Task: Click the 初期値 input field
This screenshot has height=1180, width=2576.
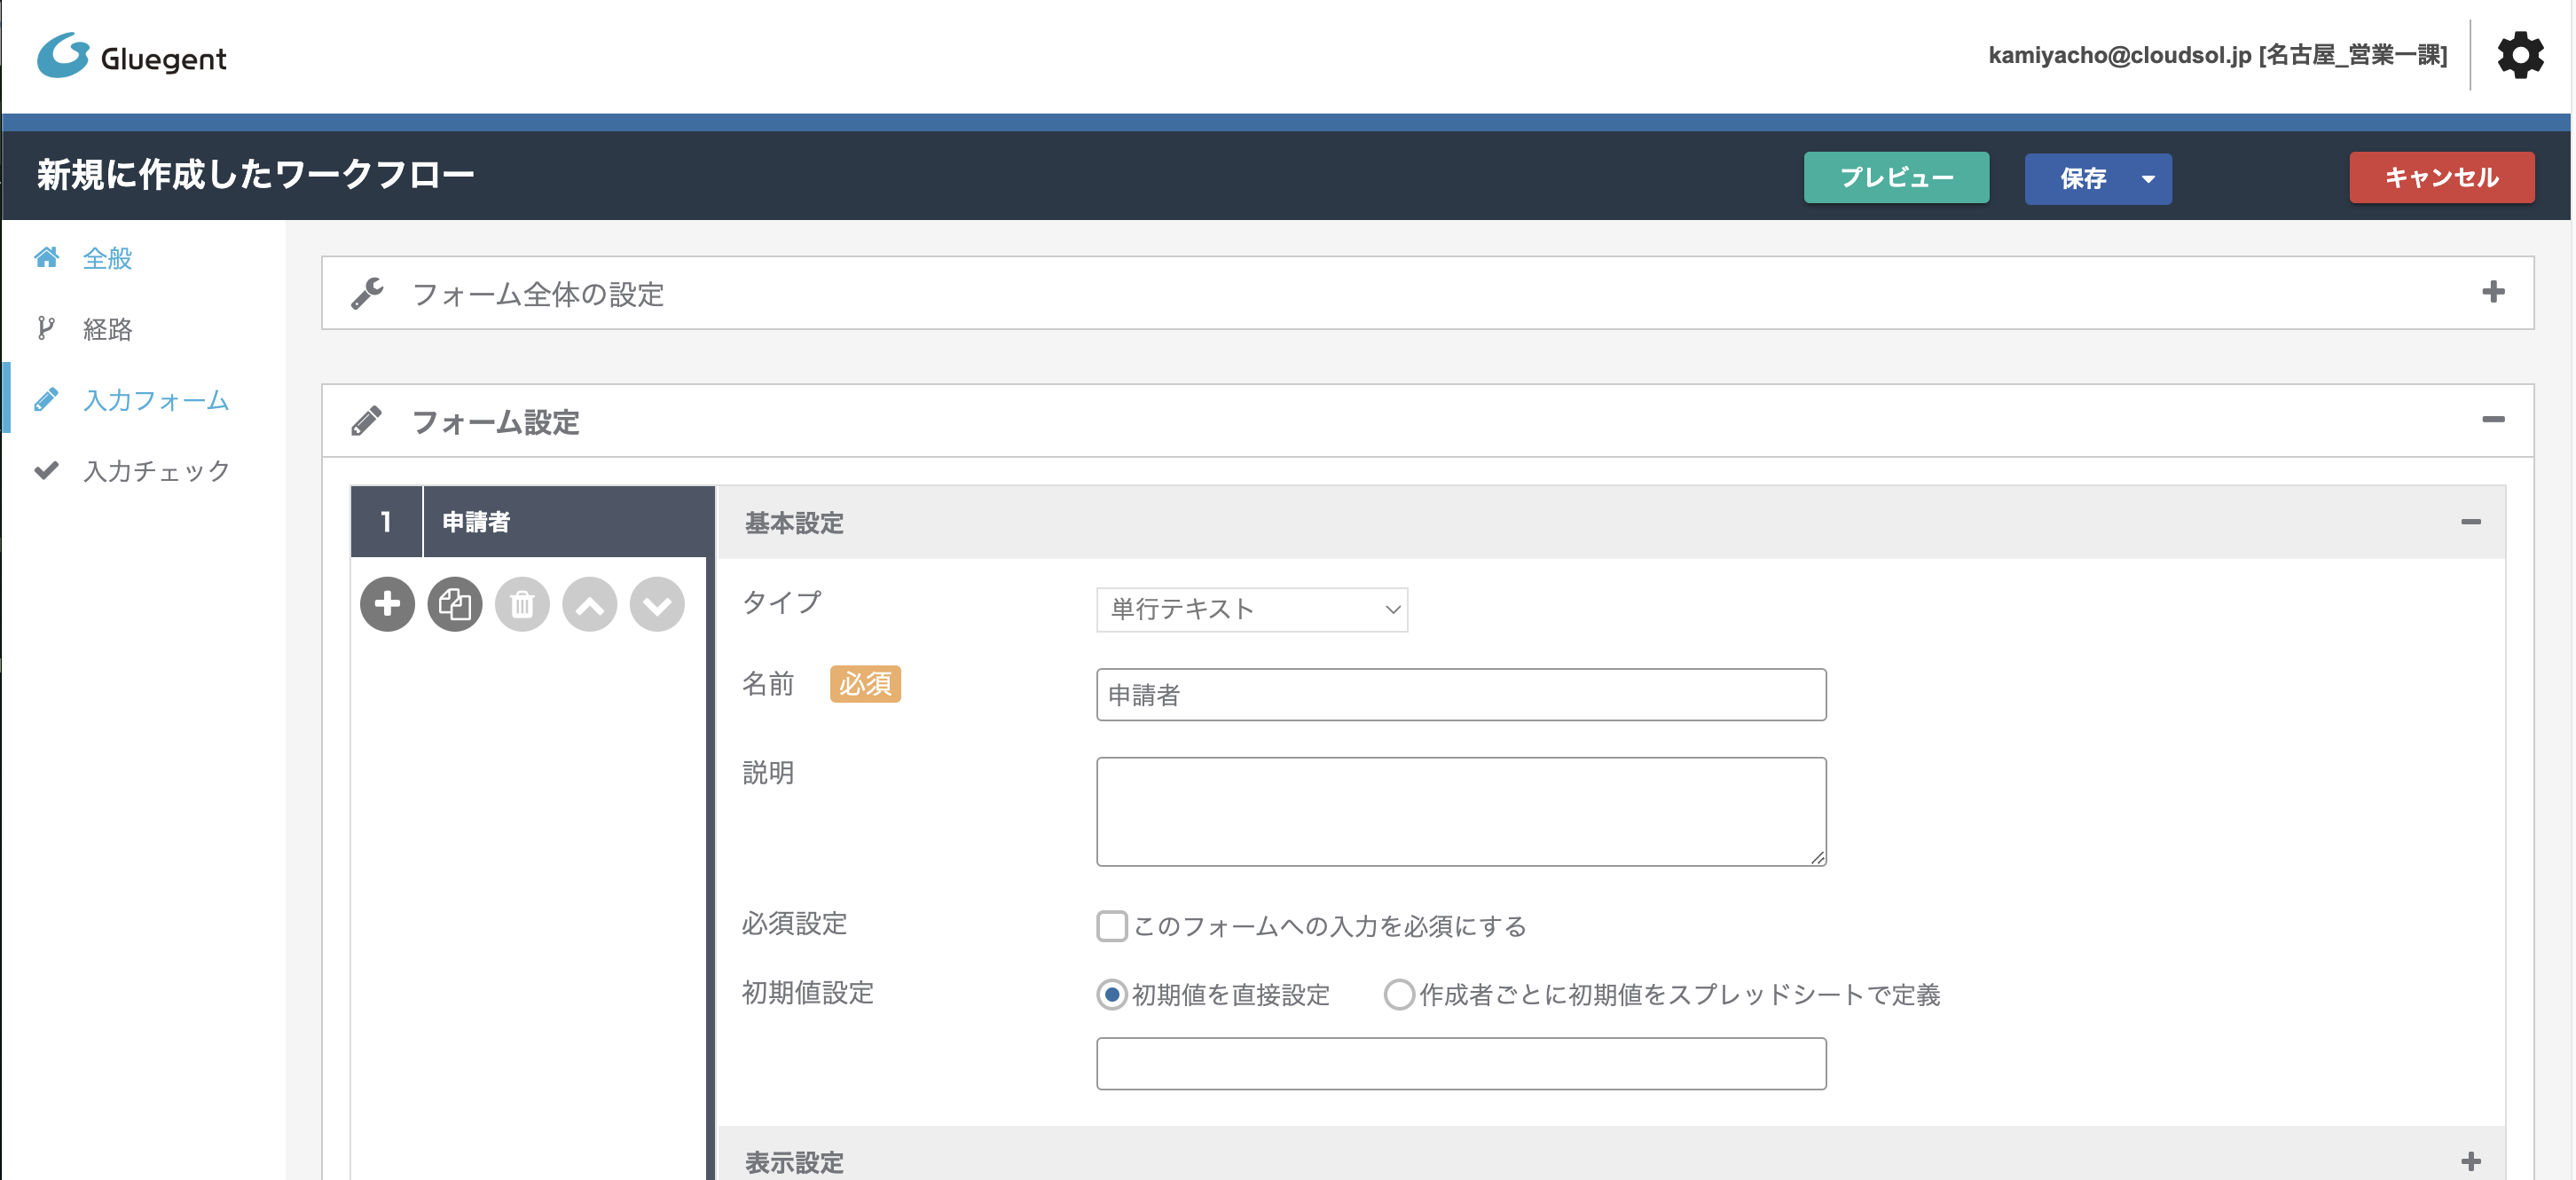Action: tap(1461, 1063)
